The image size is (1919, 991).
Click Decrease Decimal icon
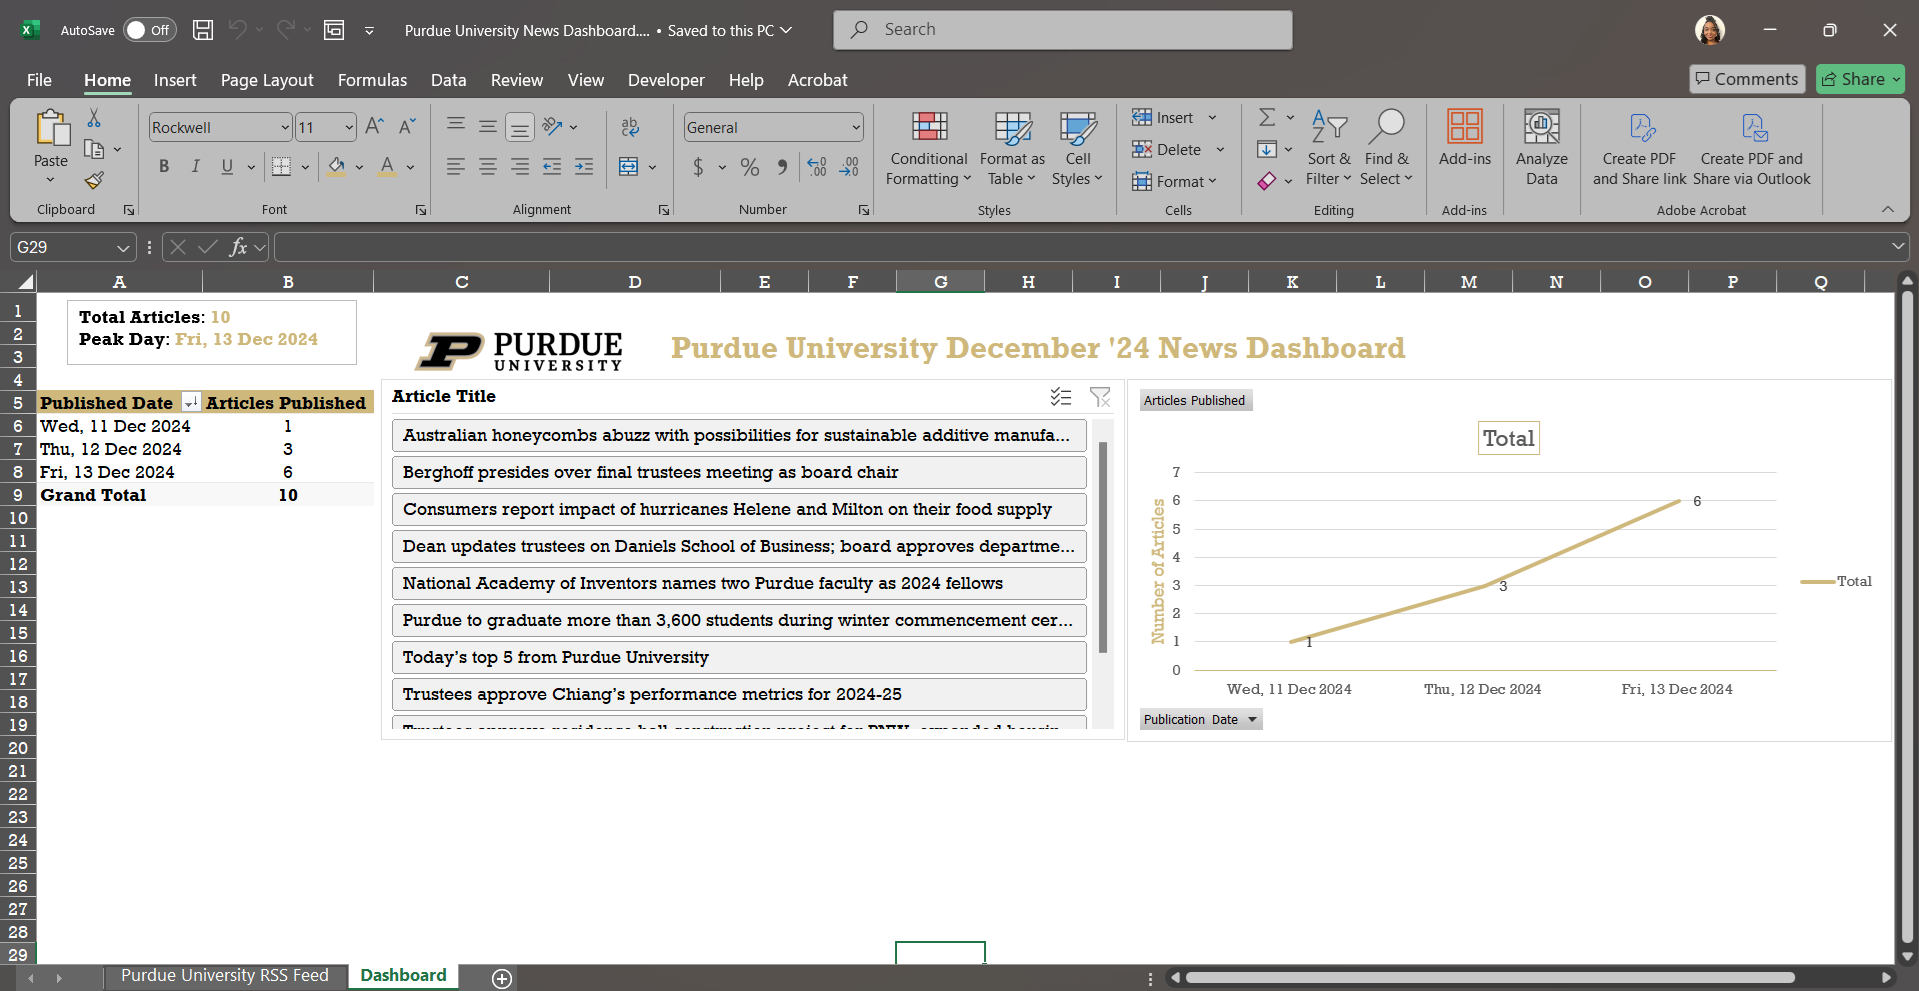pyautogui.click(x=850, y=167)
